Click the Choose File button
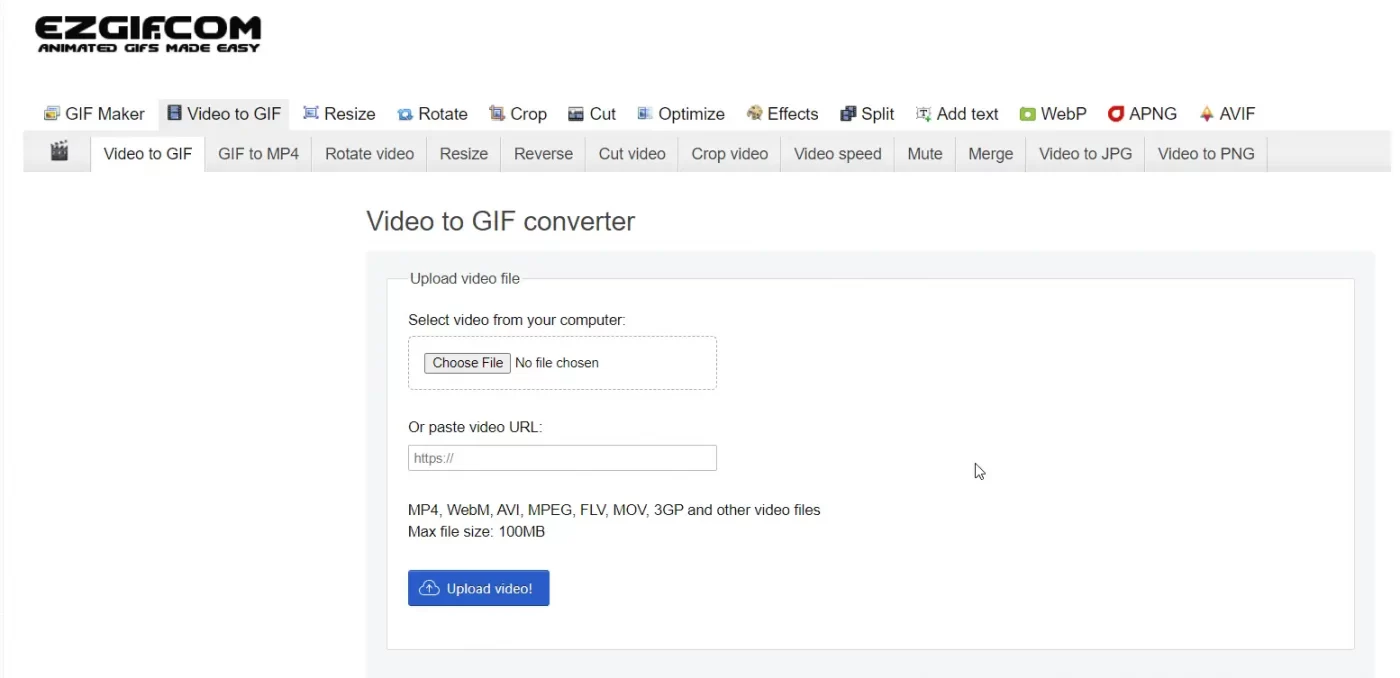This screenshot has height=678, width=1400. (x=468, y=363)
